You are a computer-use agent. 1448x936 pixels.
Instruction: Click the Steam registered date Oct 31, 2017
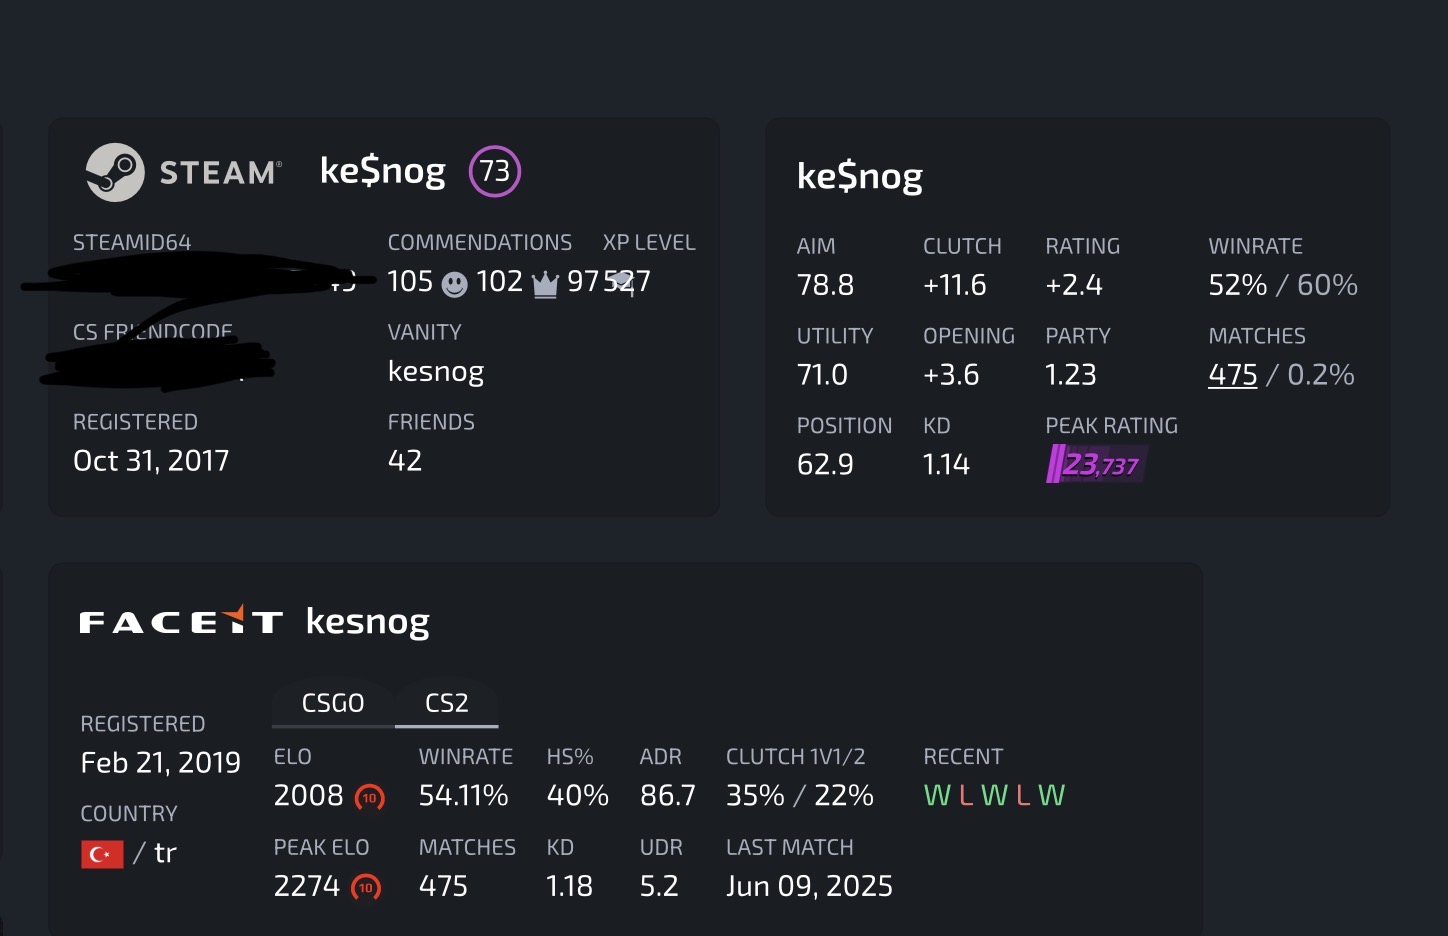point(151,461)
